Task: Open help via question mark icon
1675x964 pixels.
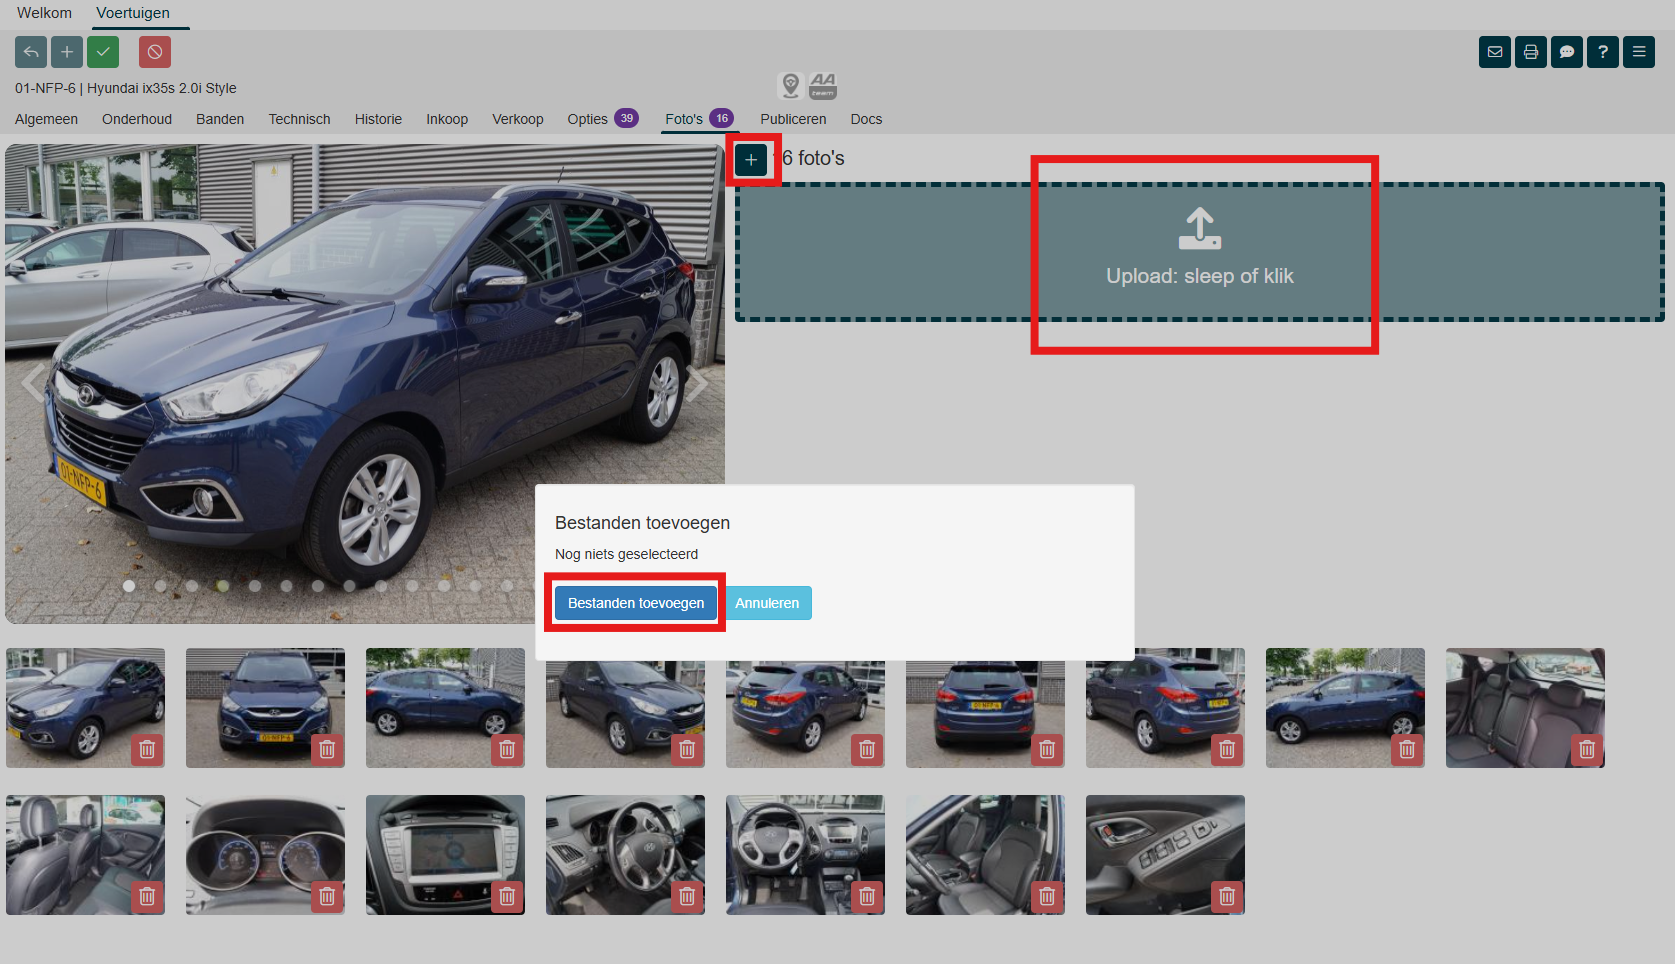Action: pos(1603,52)
